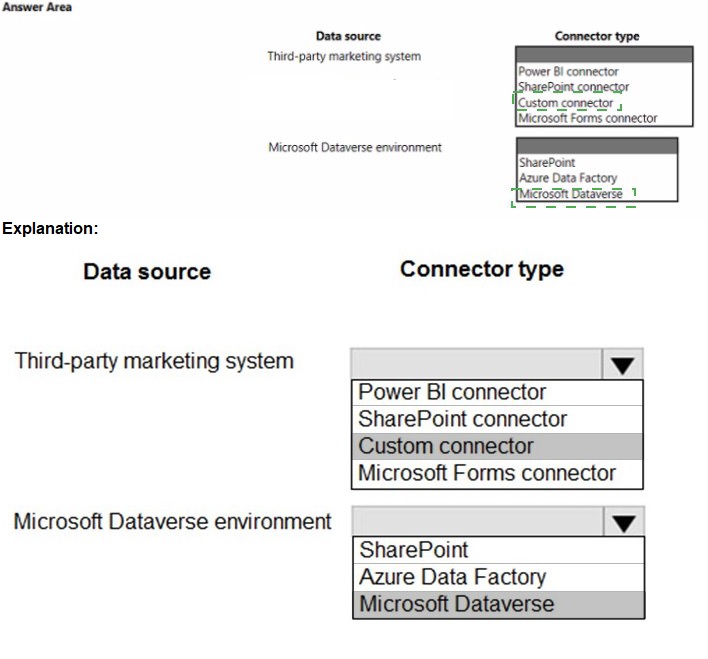Select 'Microsoft Dataverse' in the Answer Area list
708x659 pixels.
tap(571, 194)
